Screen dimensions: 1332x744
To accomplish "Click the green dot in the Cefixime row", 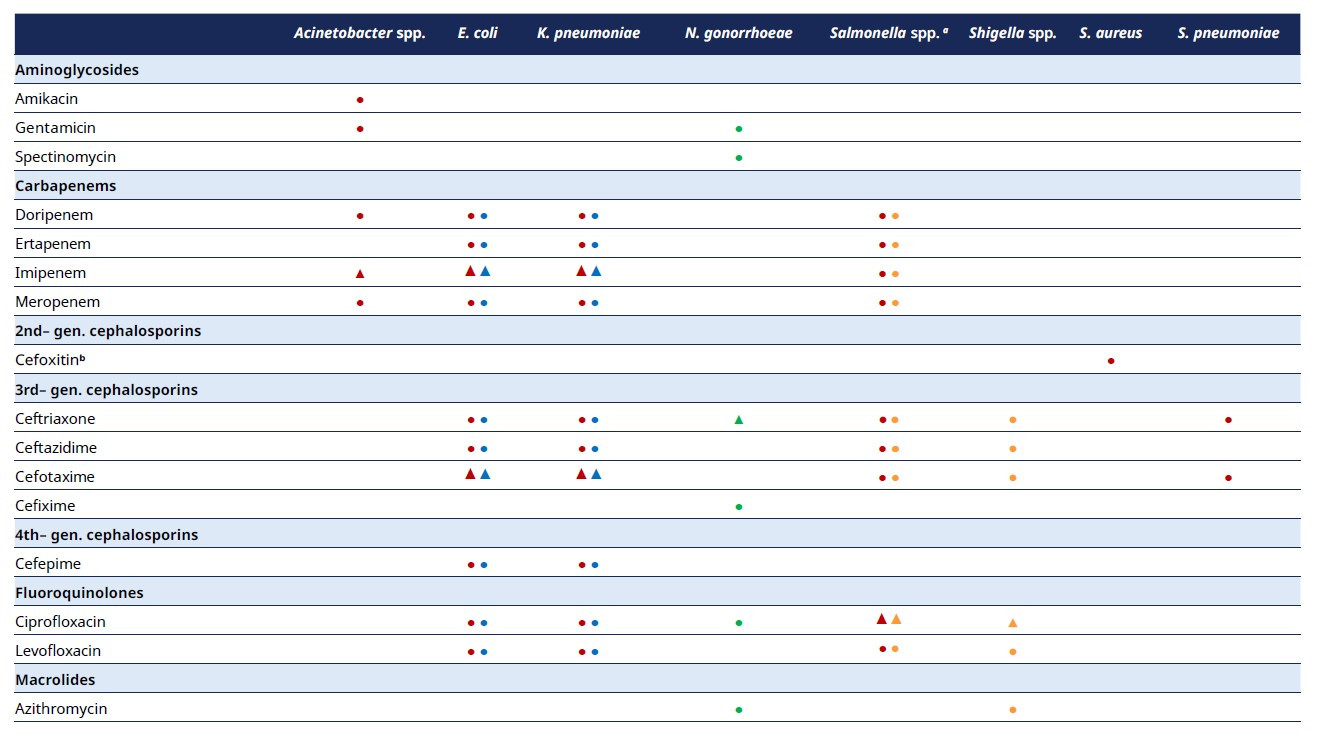I will coord(739,507).
